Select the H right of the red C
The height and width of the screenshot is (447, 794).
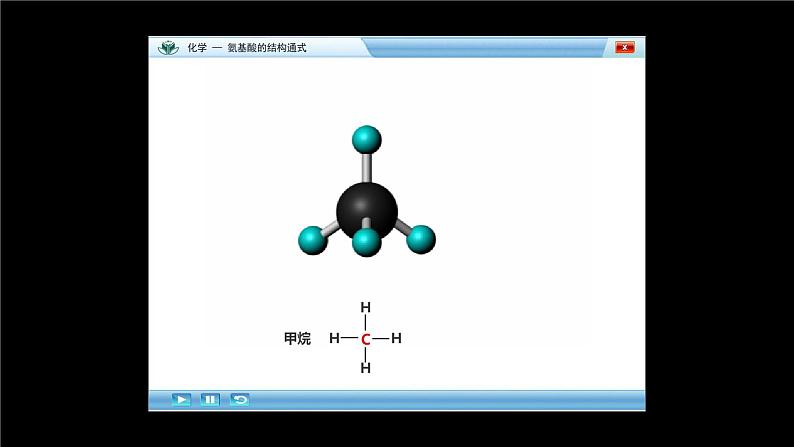point(397,339)
